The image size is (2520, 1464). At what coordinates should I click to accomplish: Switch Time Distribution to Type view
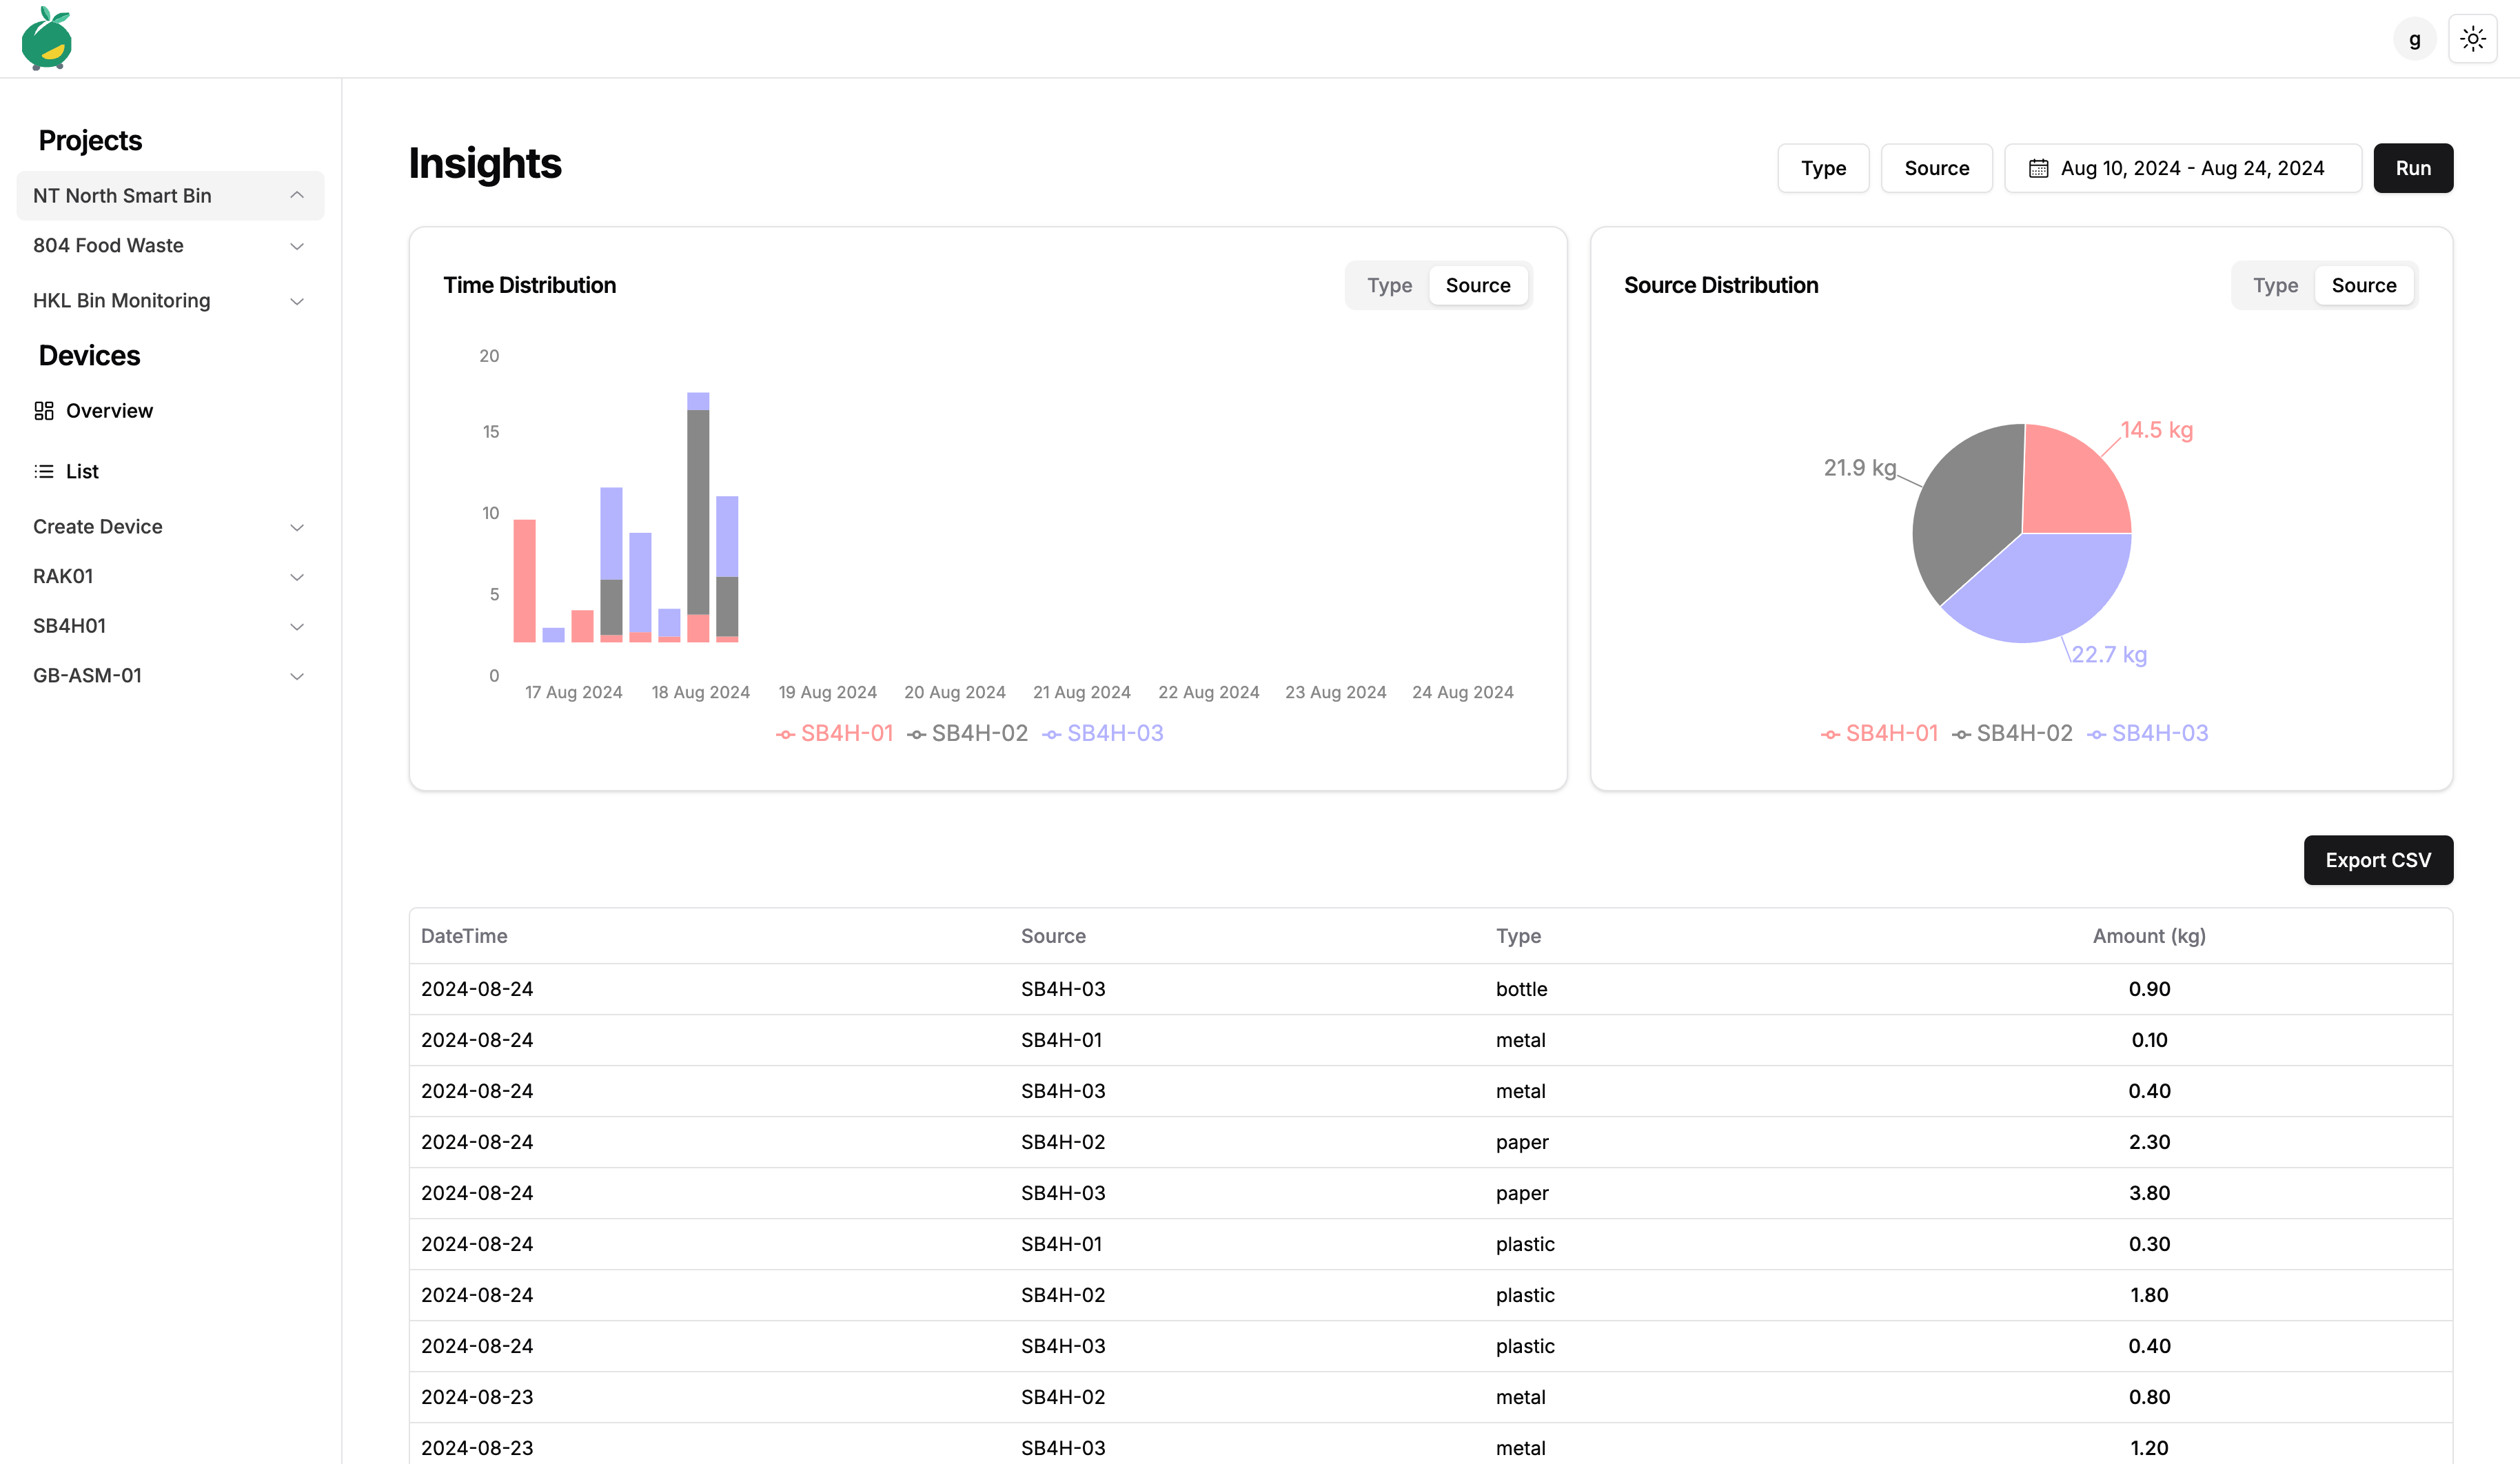pos(1389,285)
